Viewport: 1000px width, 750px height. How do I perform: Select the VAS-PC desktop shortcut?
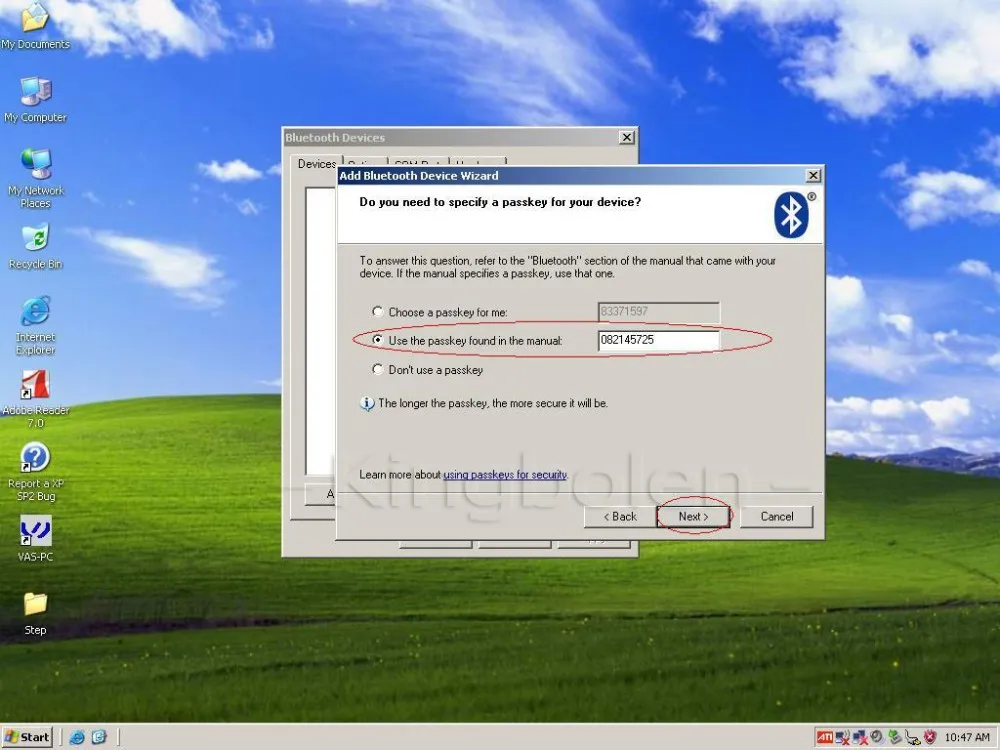pyautogui.click(x=35, y=539)
